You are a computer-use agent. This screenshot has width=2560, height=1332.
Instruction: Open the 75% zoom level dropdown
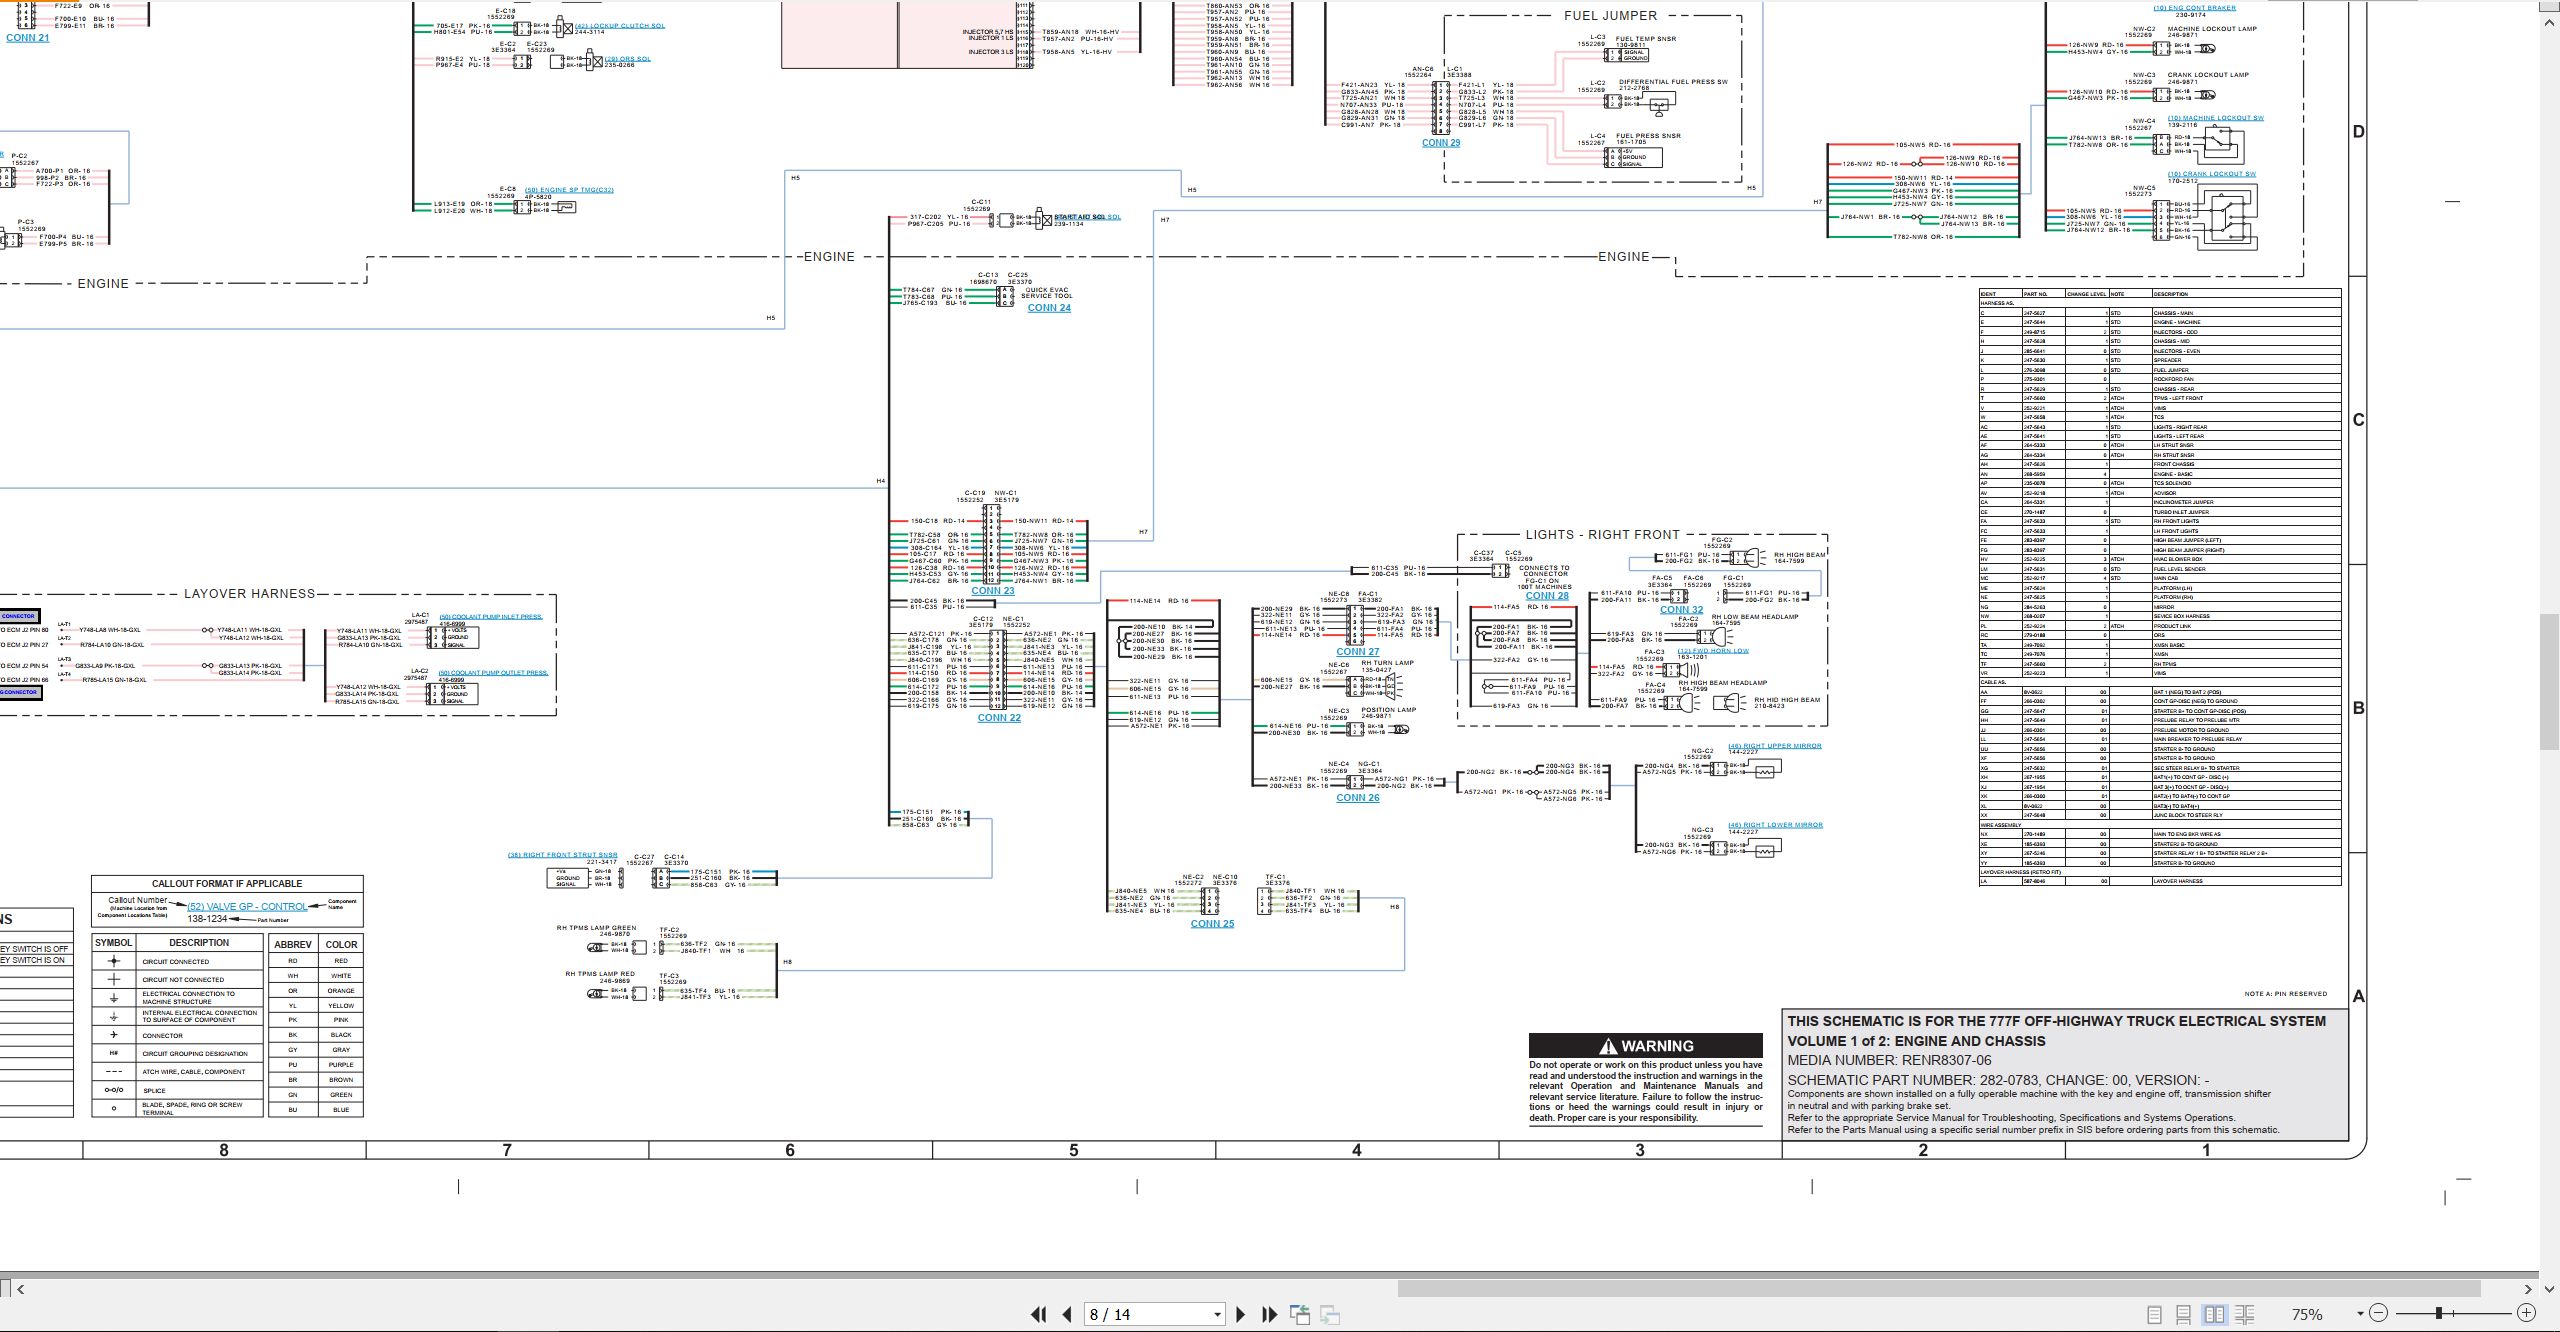pos(2360,1314)
